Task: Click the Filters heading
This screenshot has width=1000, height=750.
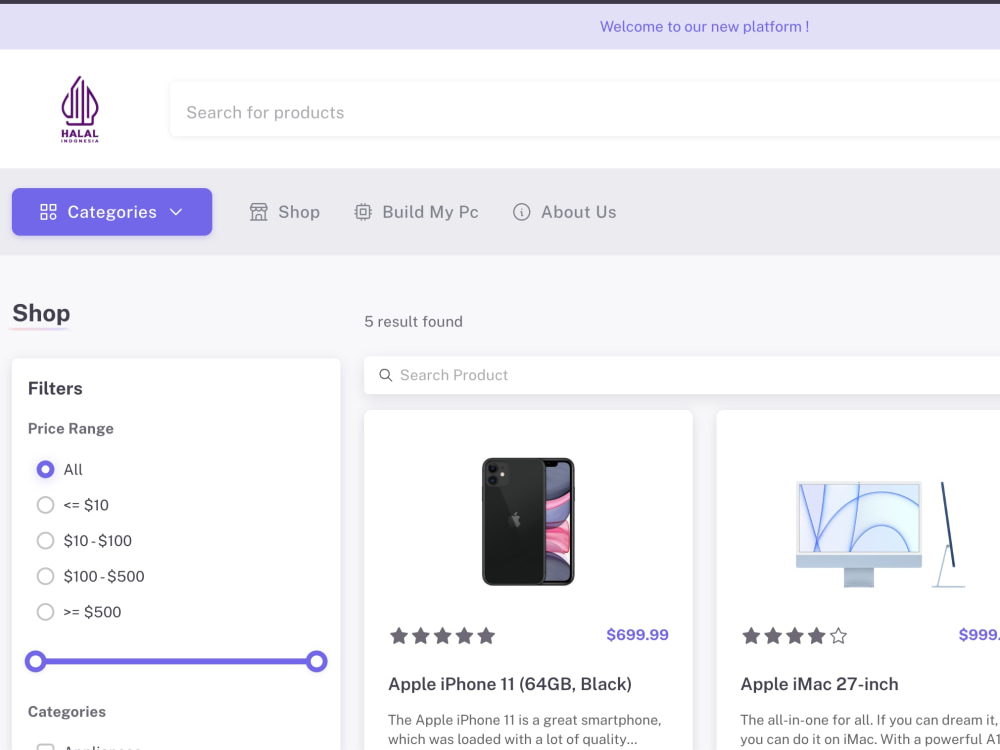Action: point(55,388)
